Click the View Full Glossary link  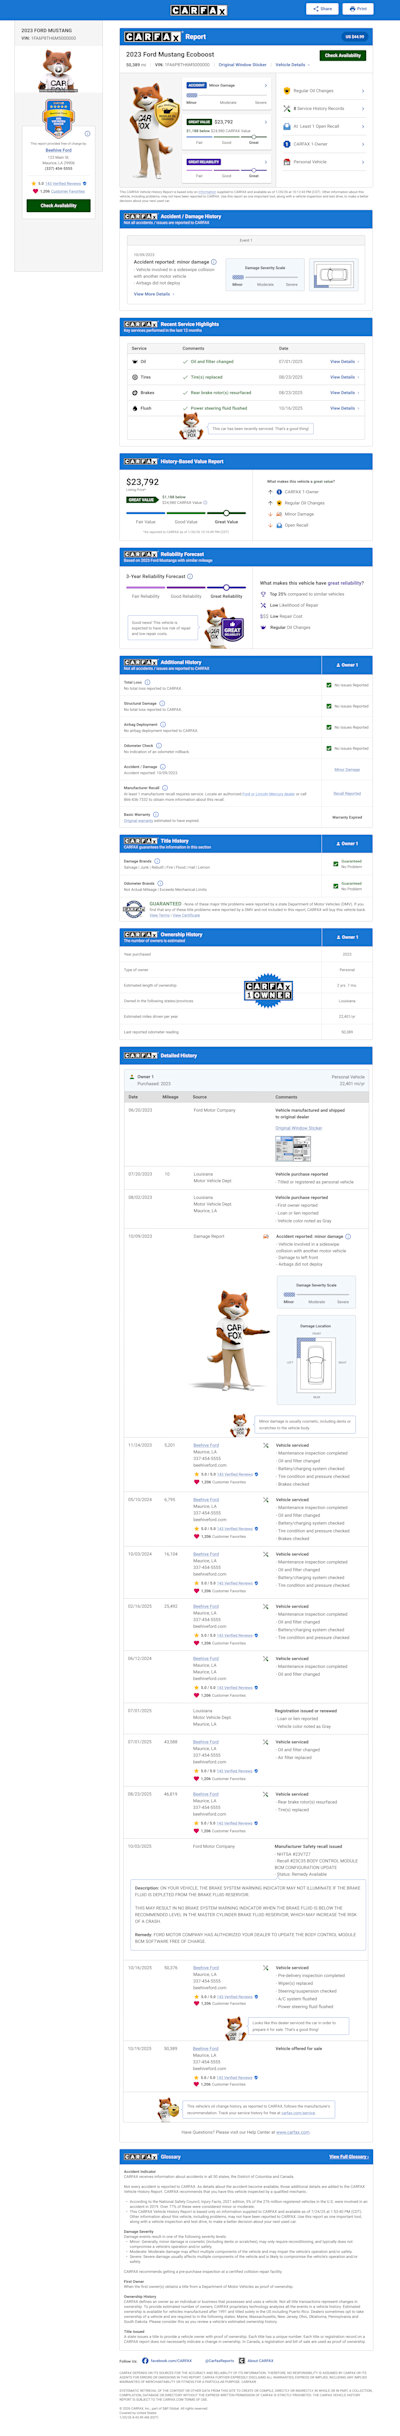click(348, 2156)
